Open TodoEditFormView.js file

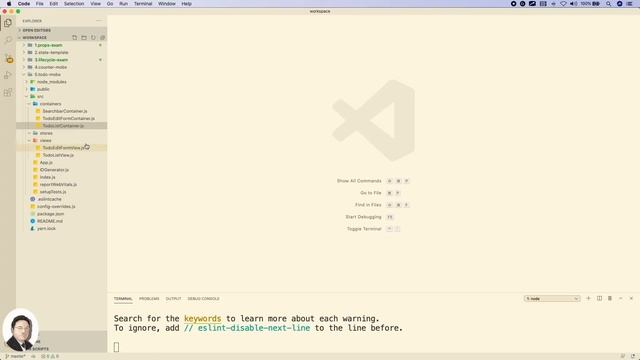coord(62,148)
